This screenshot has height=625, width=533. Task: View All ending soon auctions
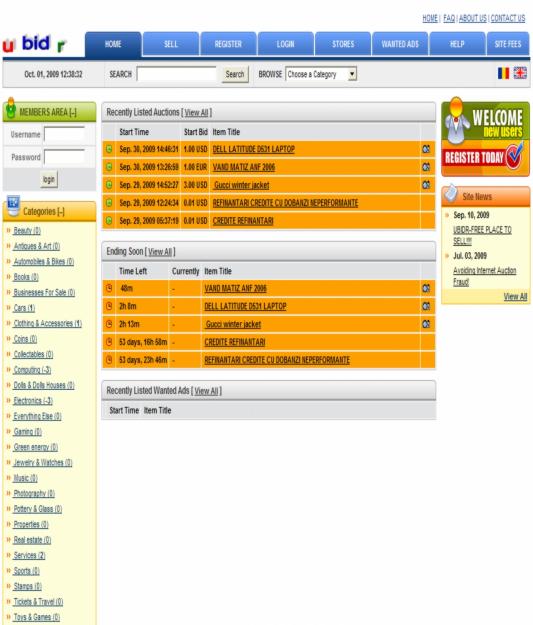[x=160, y=252]
